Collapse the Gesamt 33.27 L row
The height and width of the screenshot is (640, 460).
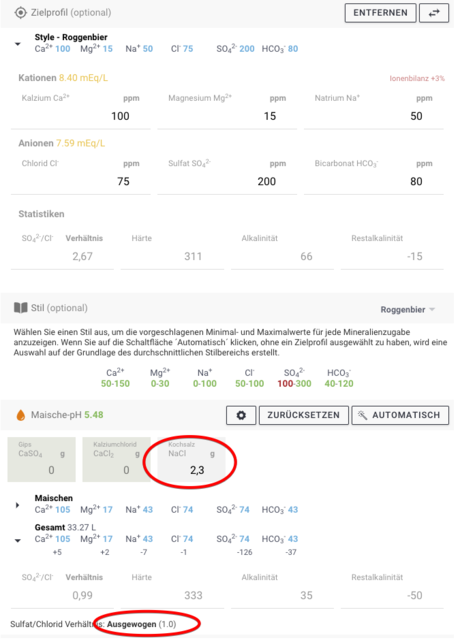pos(18,540)
